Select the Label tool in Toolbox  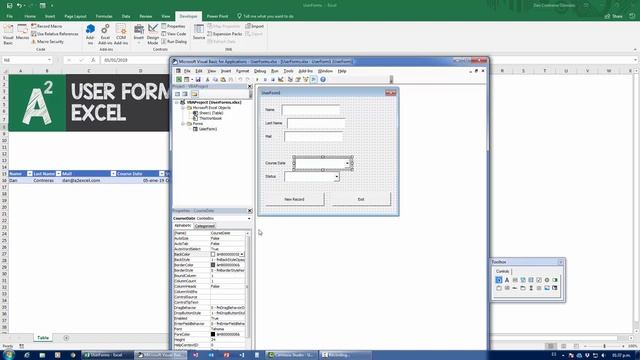[507, 280]
